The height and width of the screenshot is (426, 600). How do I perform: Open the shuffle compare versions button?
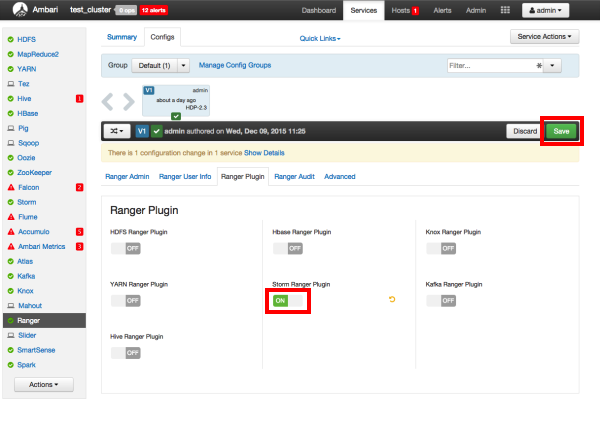click(x=117, y=131)
